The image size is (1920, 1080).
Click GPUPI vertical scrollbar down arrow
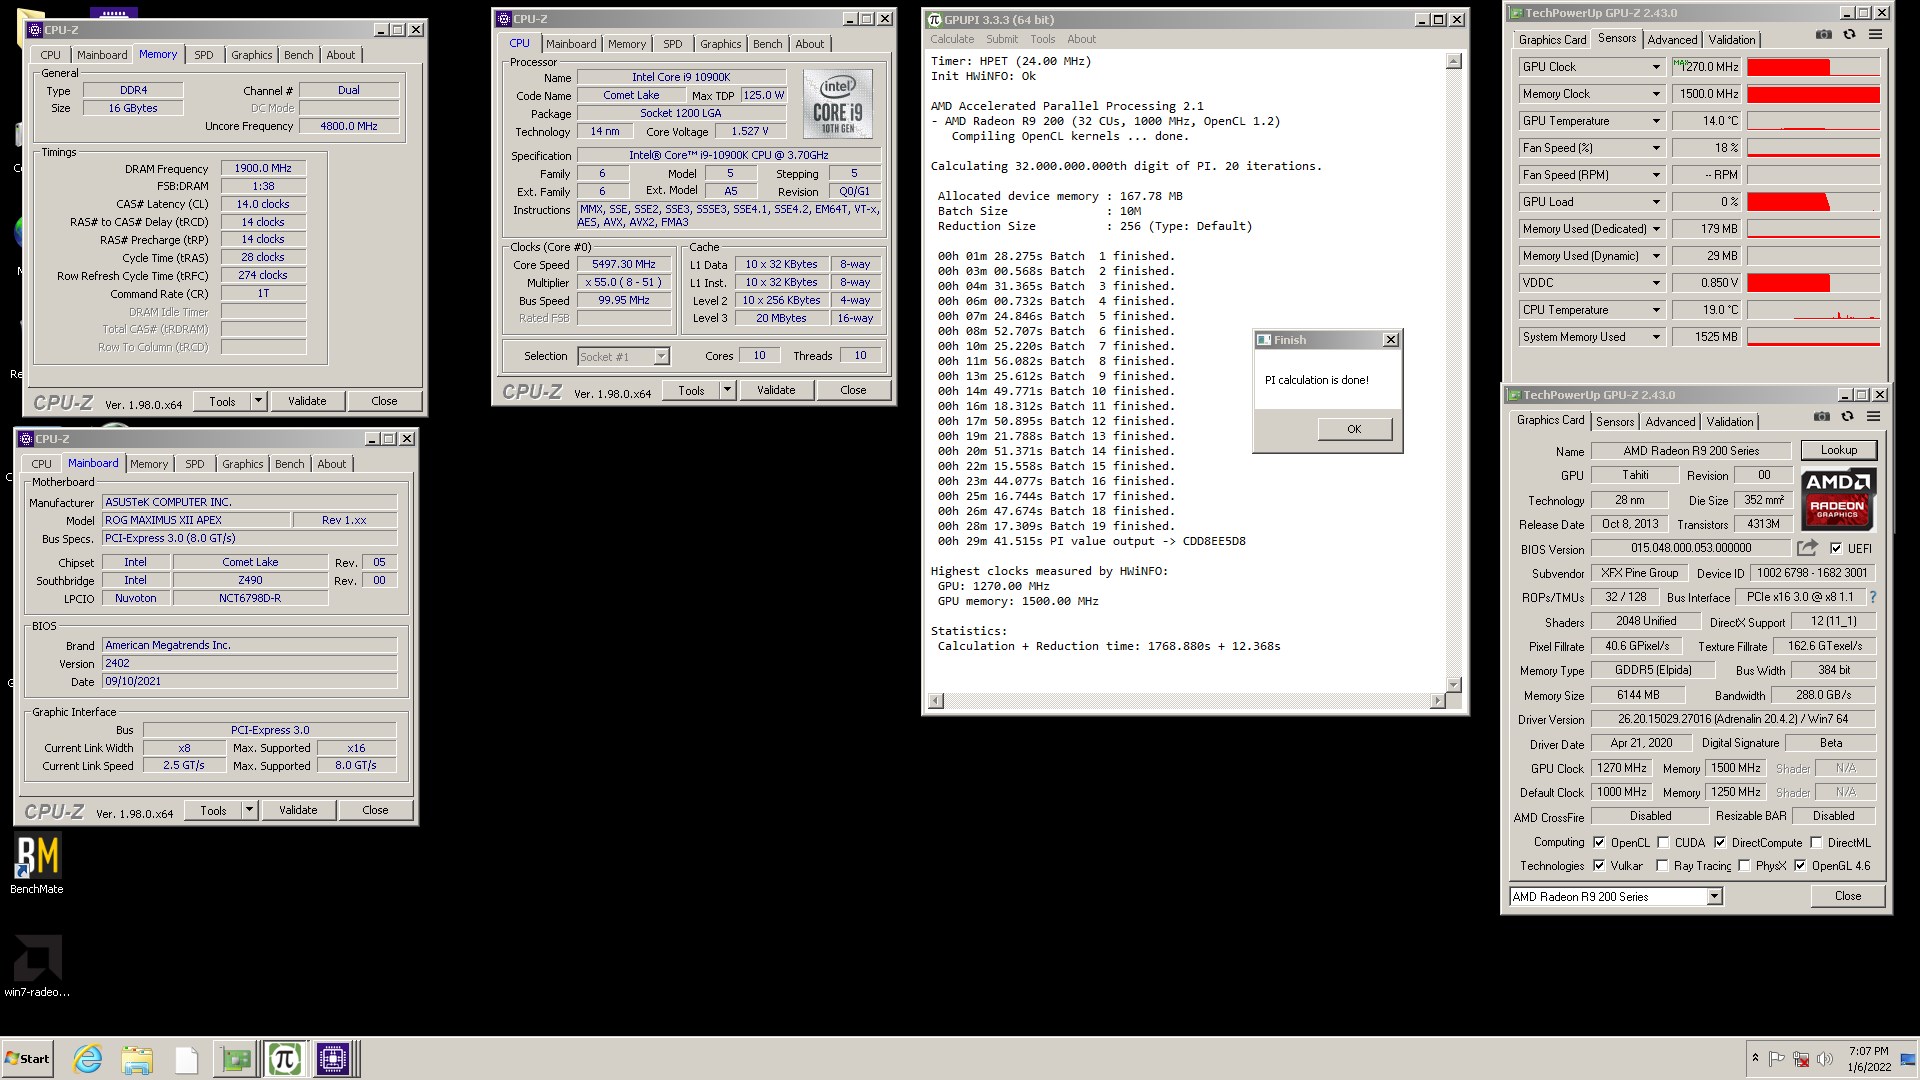(1453, 684)
